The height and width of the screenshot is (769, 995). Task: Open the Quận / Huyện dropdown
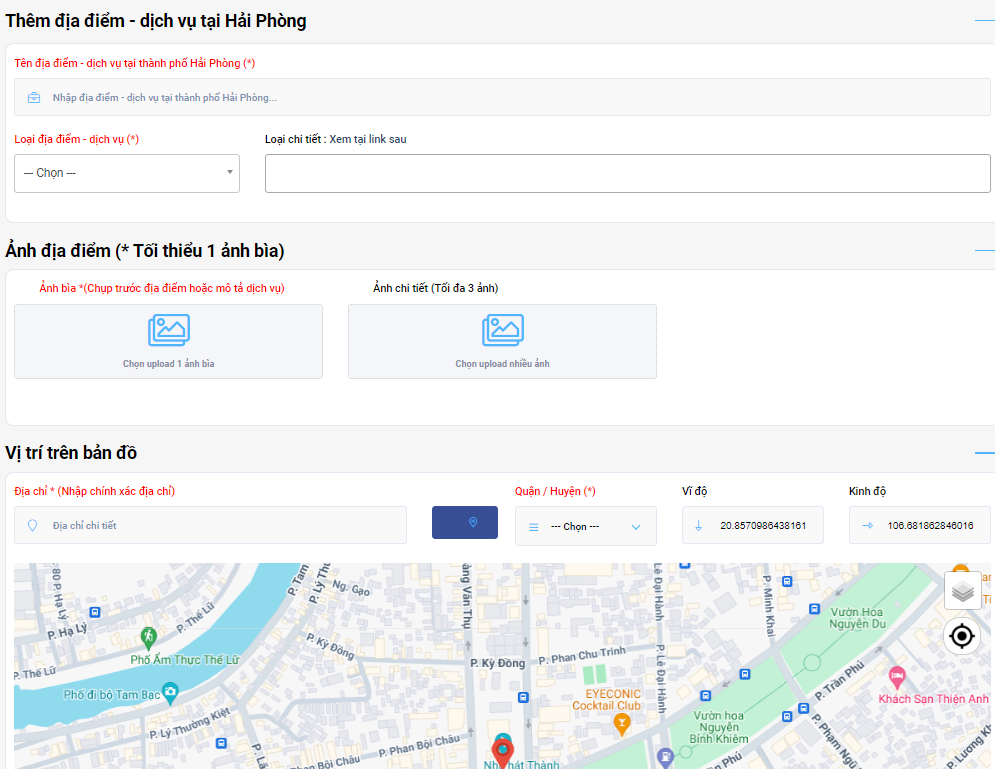click(585, 526)
